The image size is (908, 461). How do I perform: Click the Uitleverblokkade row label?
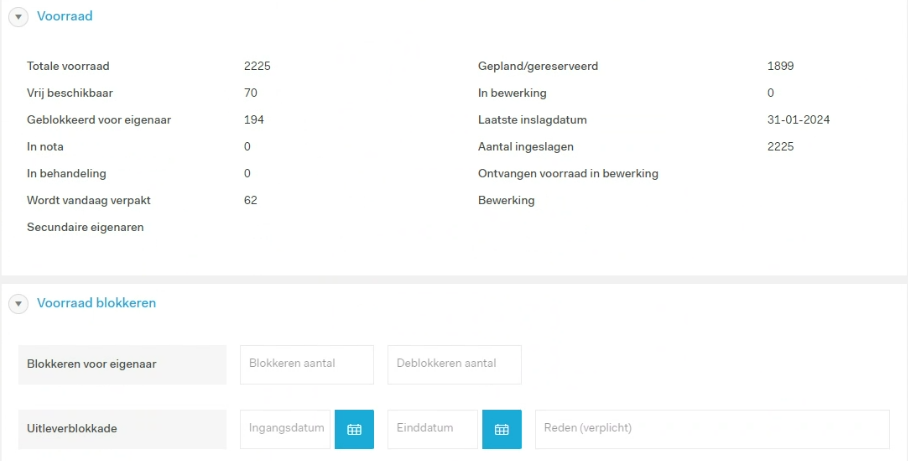[72, 429]
